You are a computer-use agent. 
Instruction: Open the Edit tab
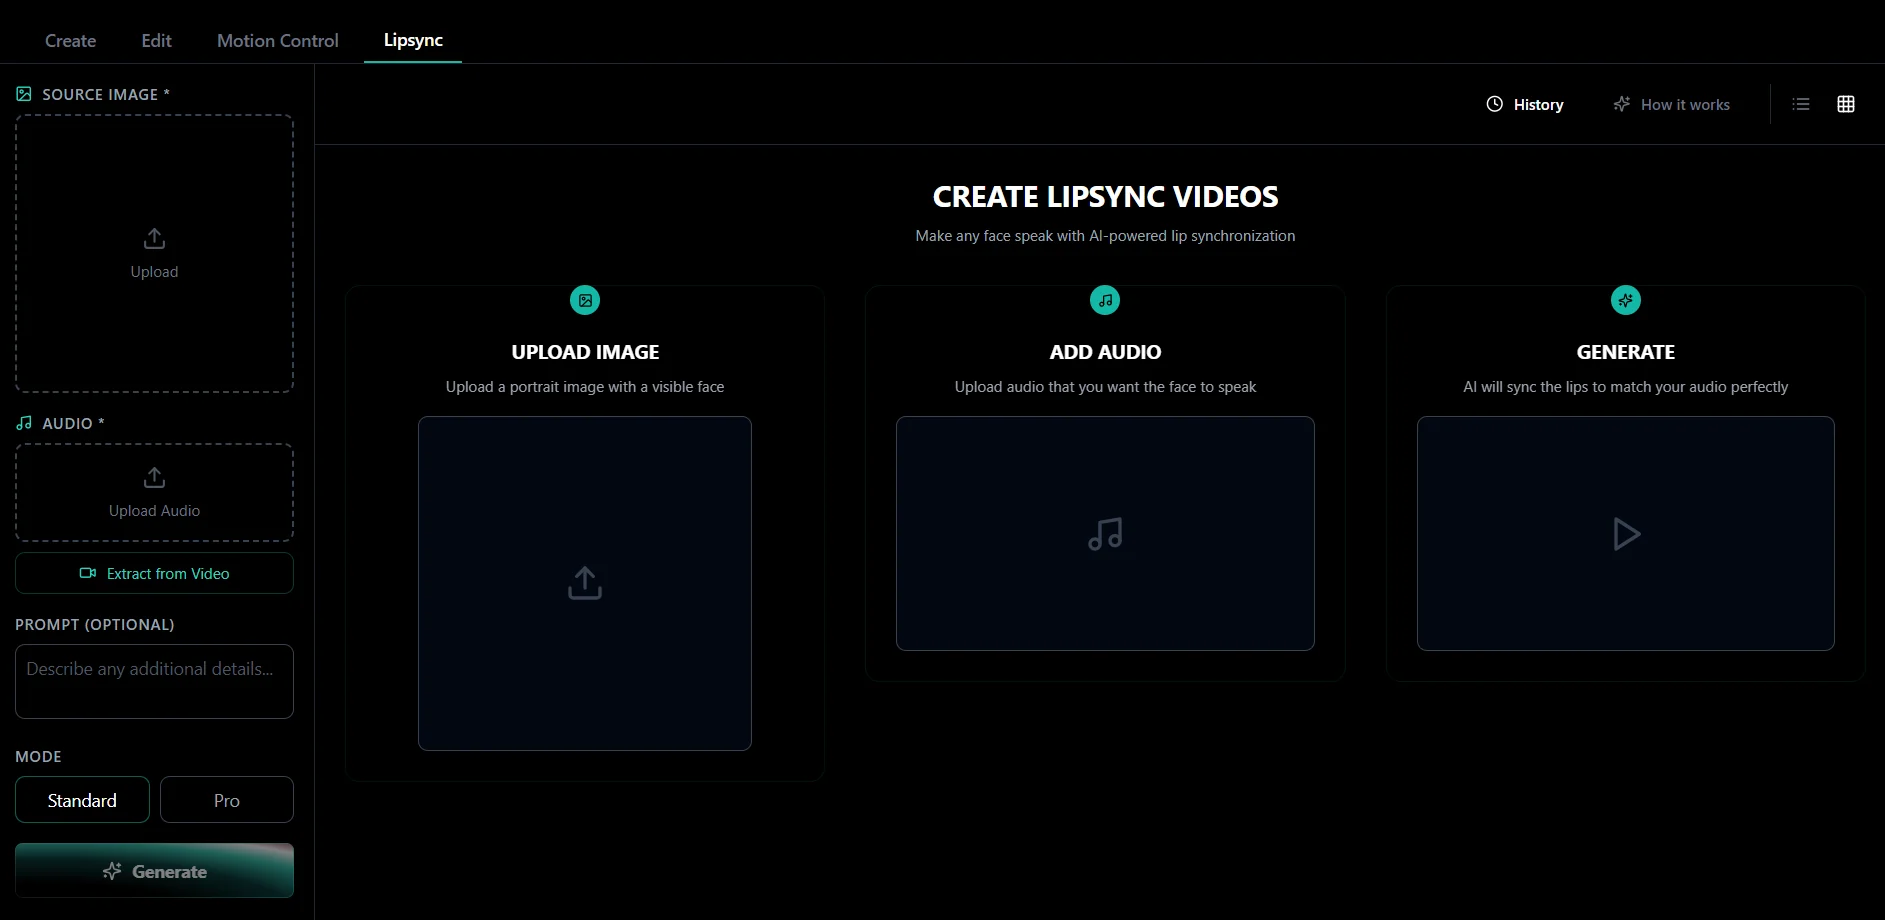(x=156, y=41)
